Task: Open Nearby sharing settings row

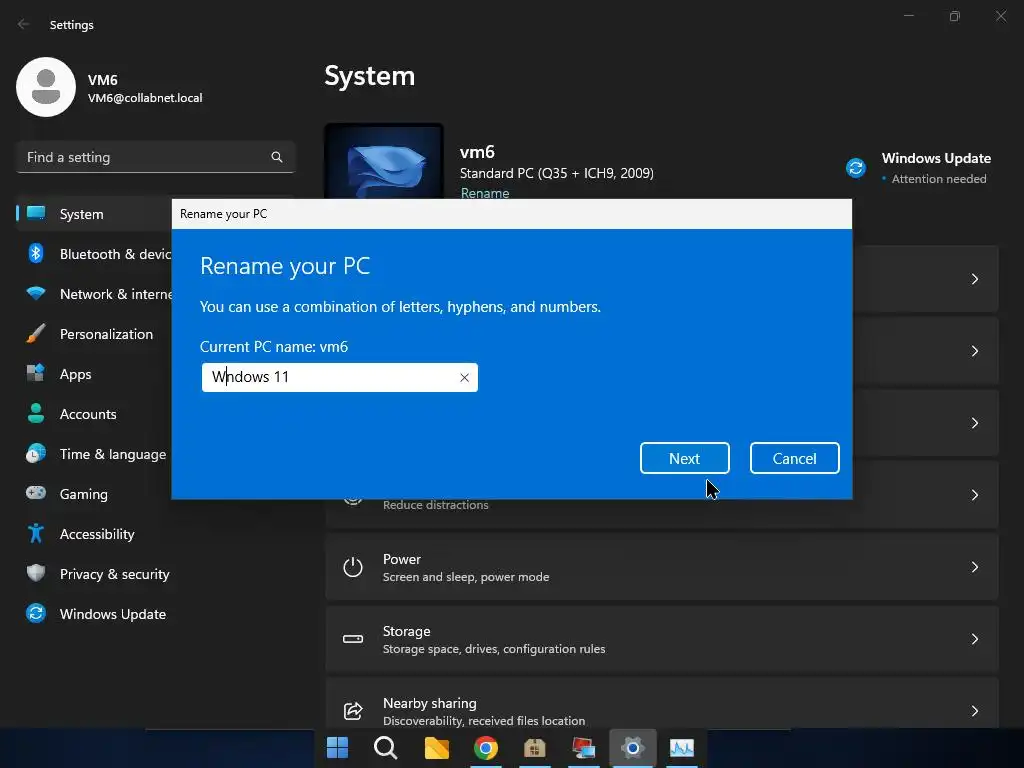Action: (662, 705)
